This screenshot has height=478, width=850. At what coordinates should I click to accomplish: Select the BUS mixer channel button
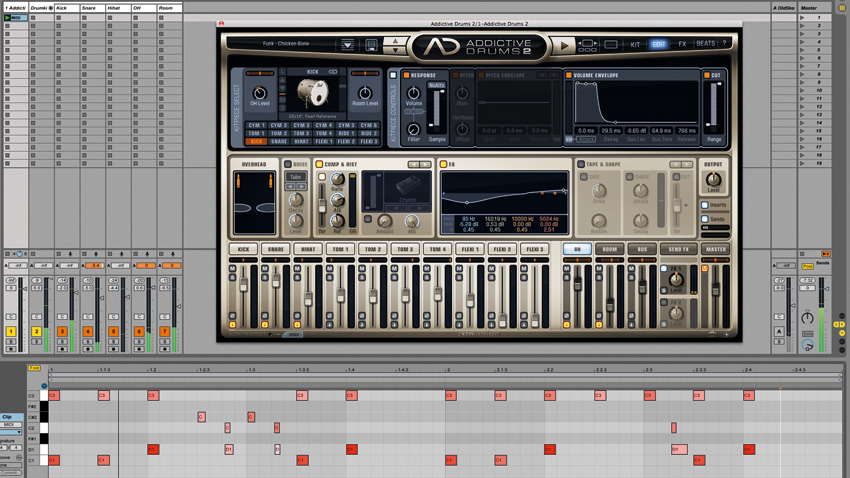[x=642, y=249]
